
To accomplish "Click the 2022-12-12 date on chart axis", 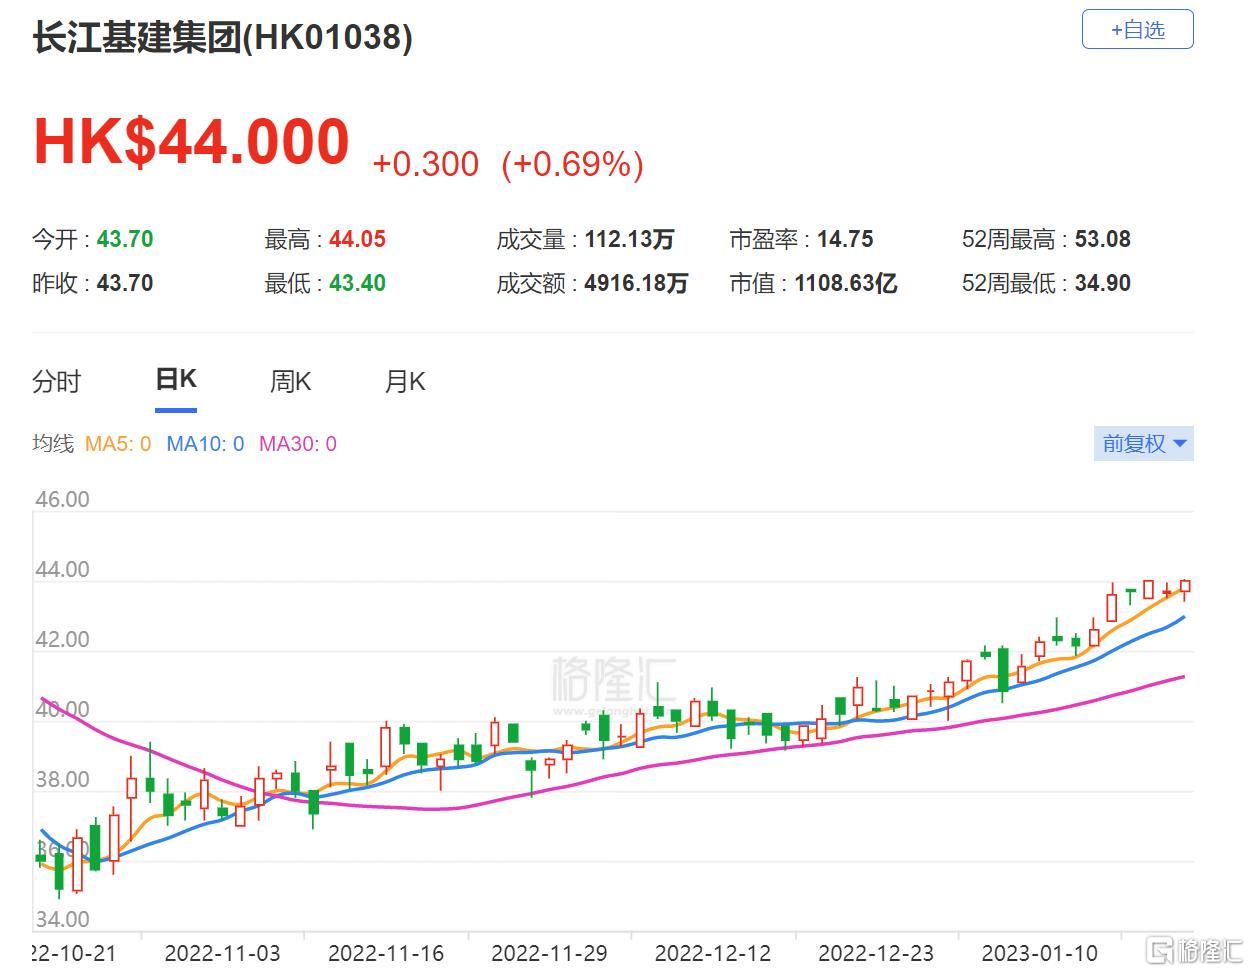I will click(x=713, y=953).
